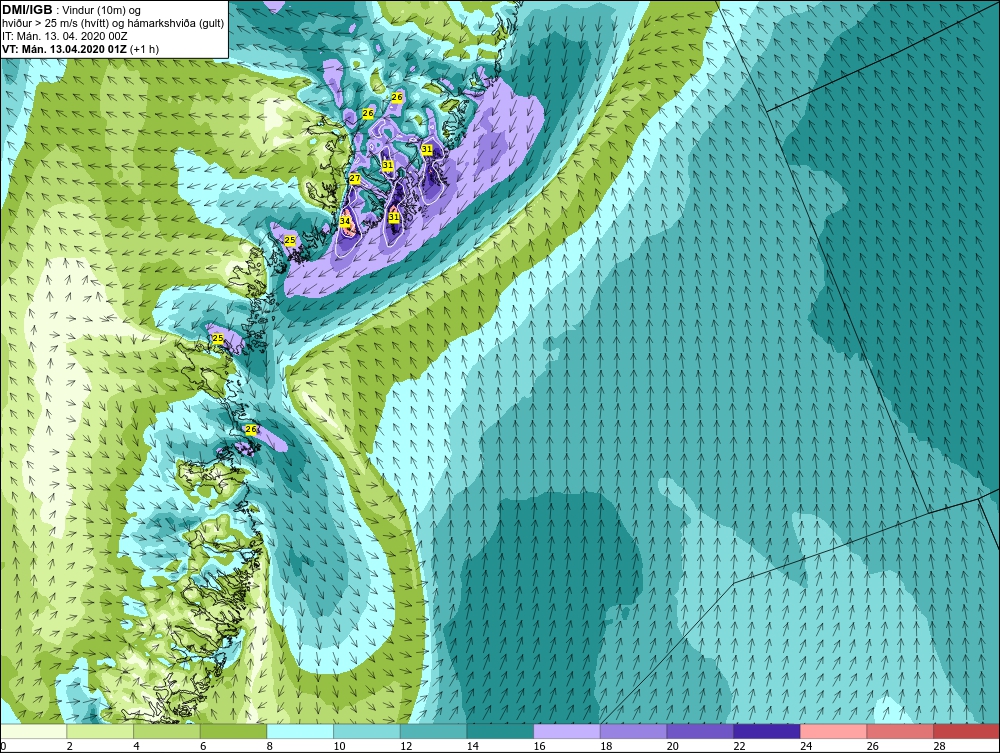Click the 6–8 m/s olive green legend swatch
The image size is (1000, 753).
(x=233, y=731)
